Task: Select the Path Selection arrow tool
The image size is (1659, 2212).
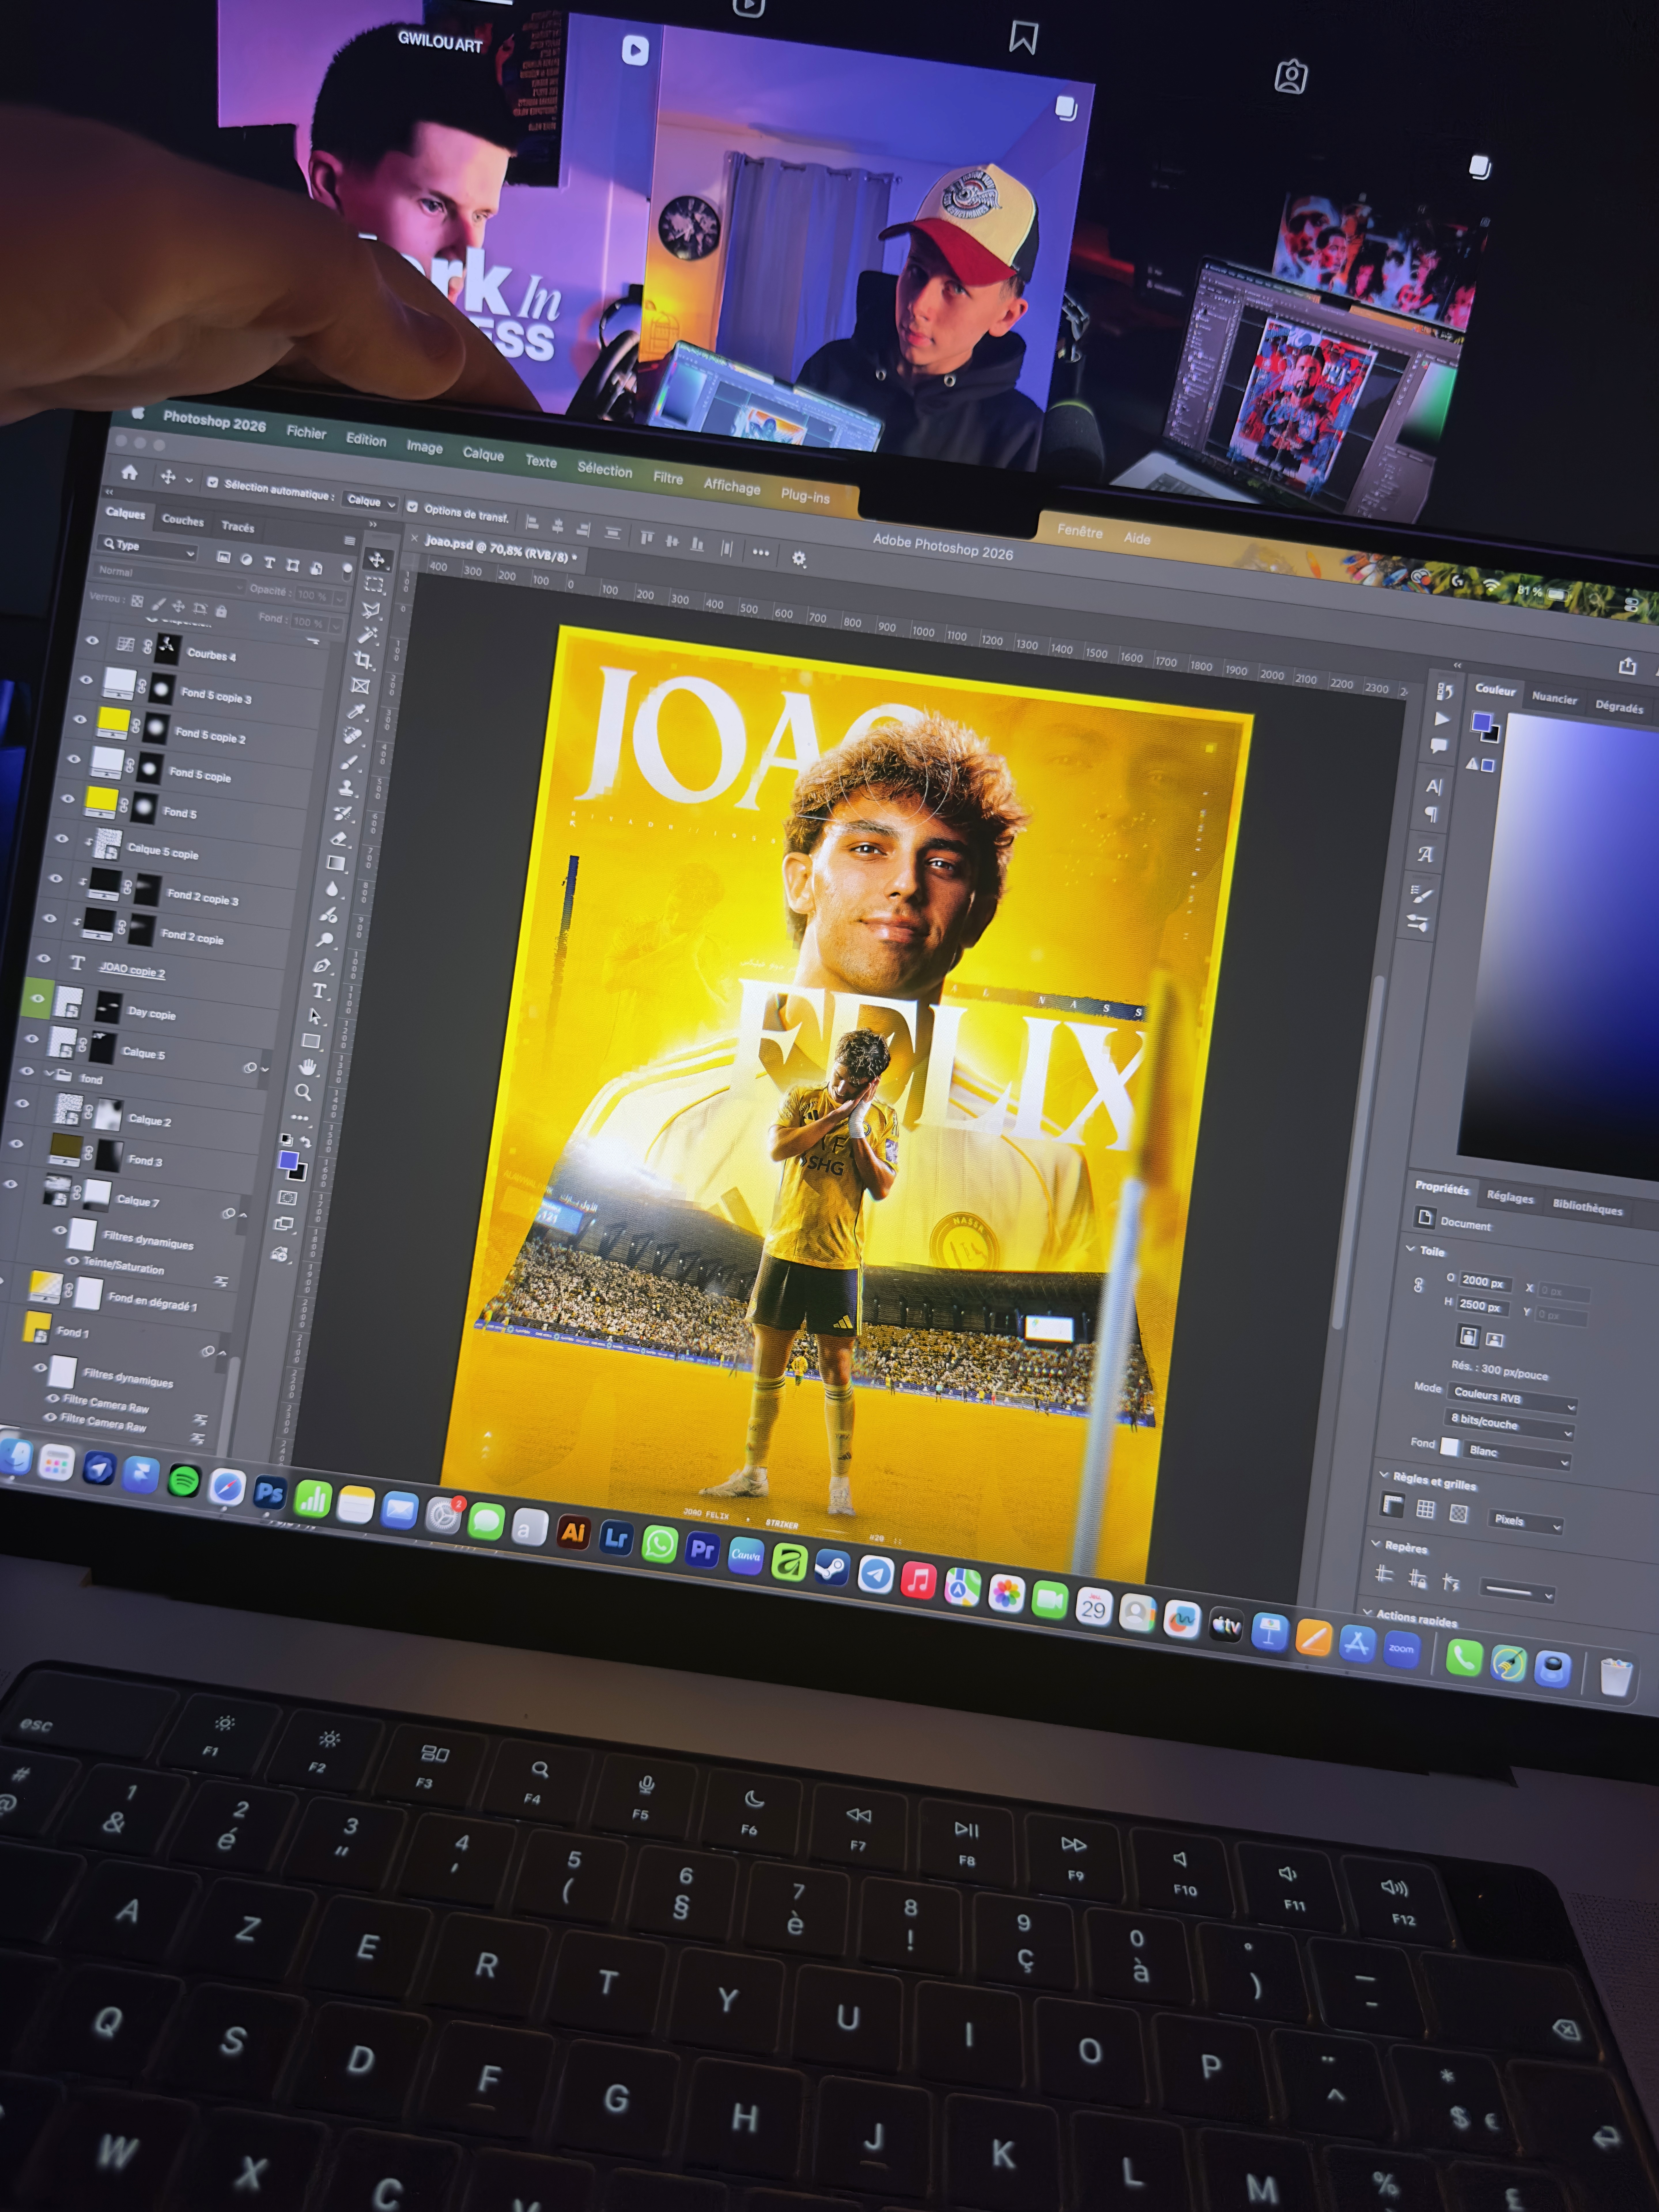Action: click(315, 1016)
